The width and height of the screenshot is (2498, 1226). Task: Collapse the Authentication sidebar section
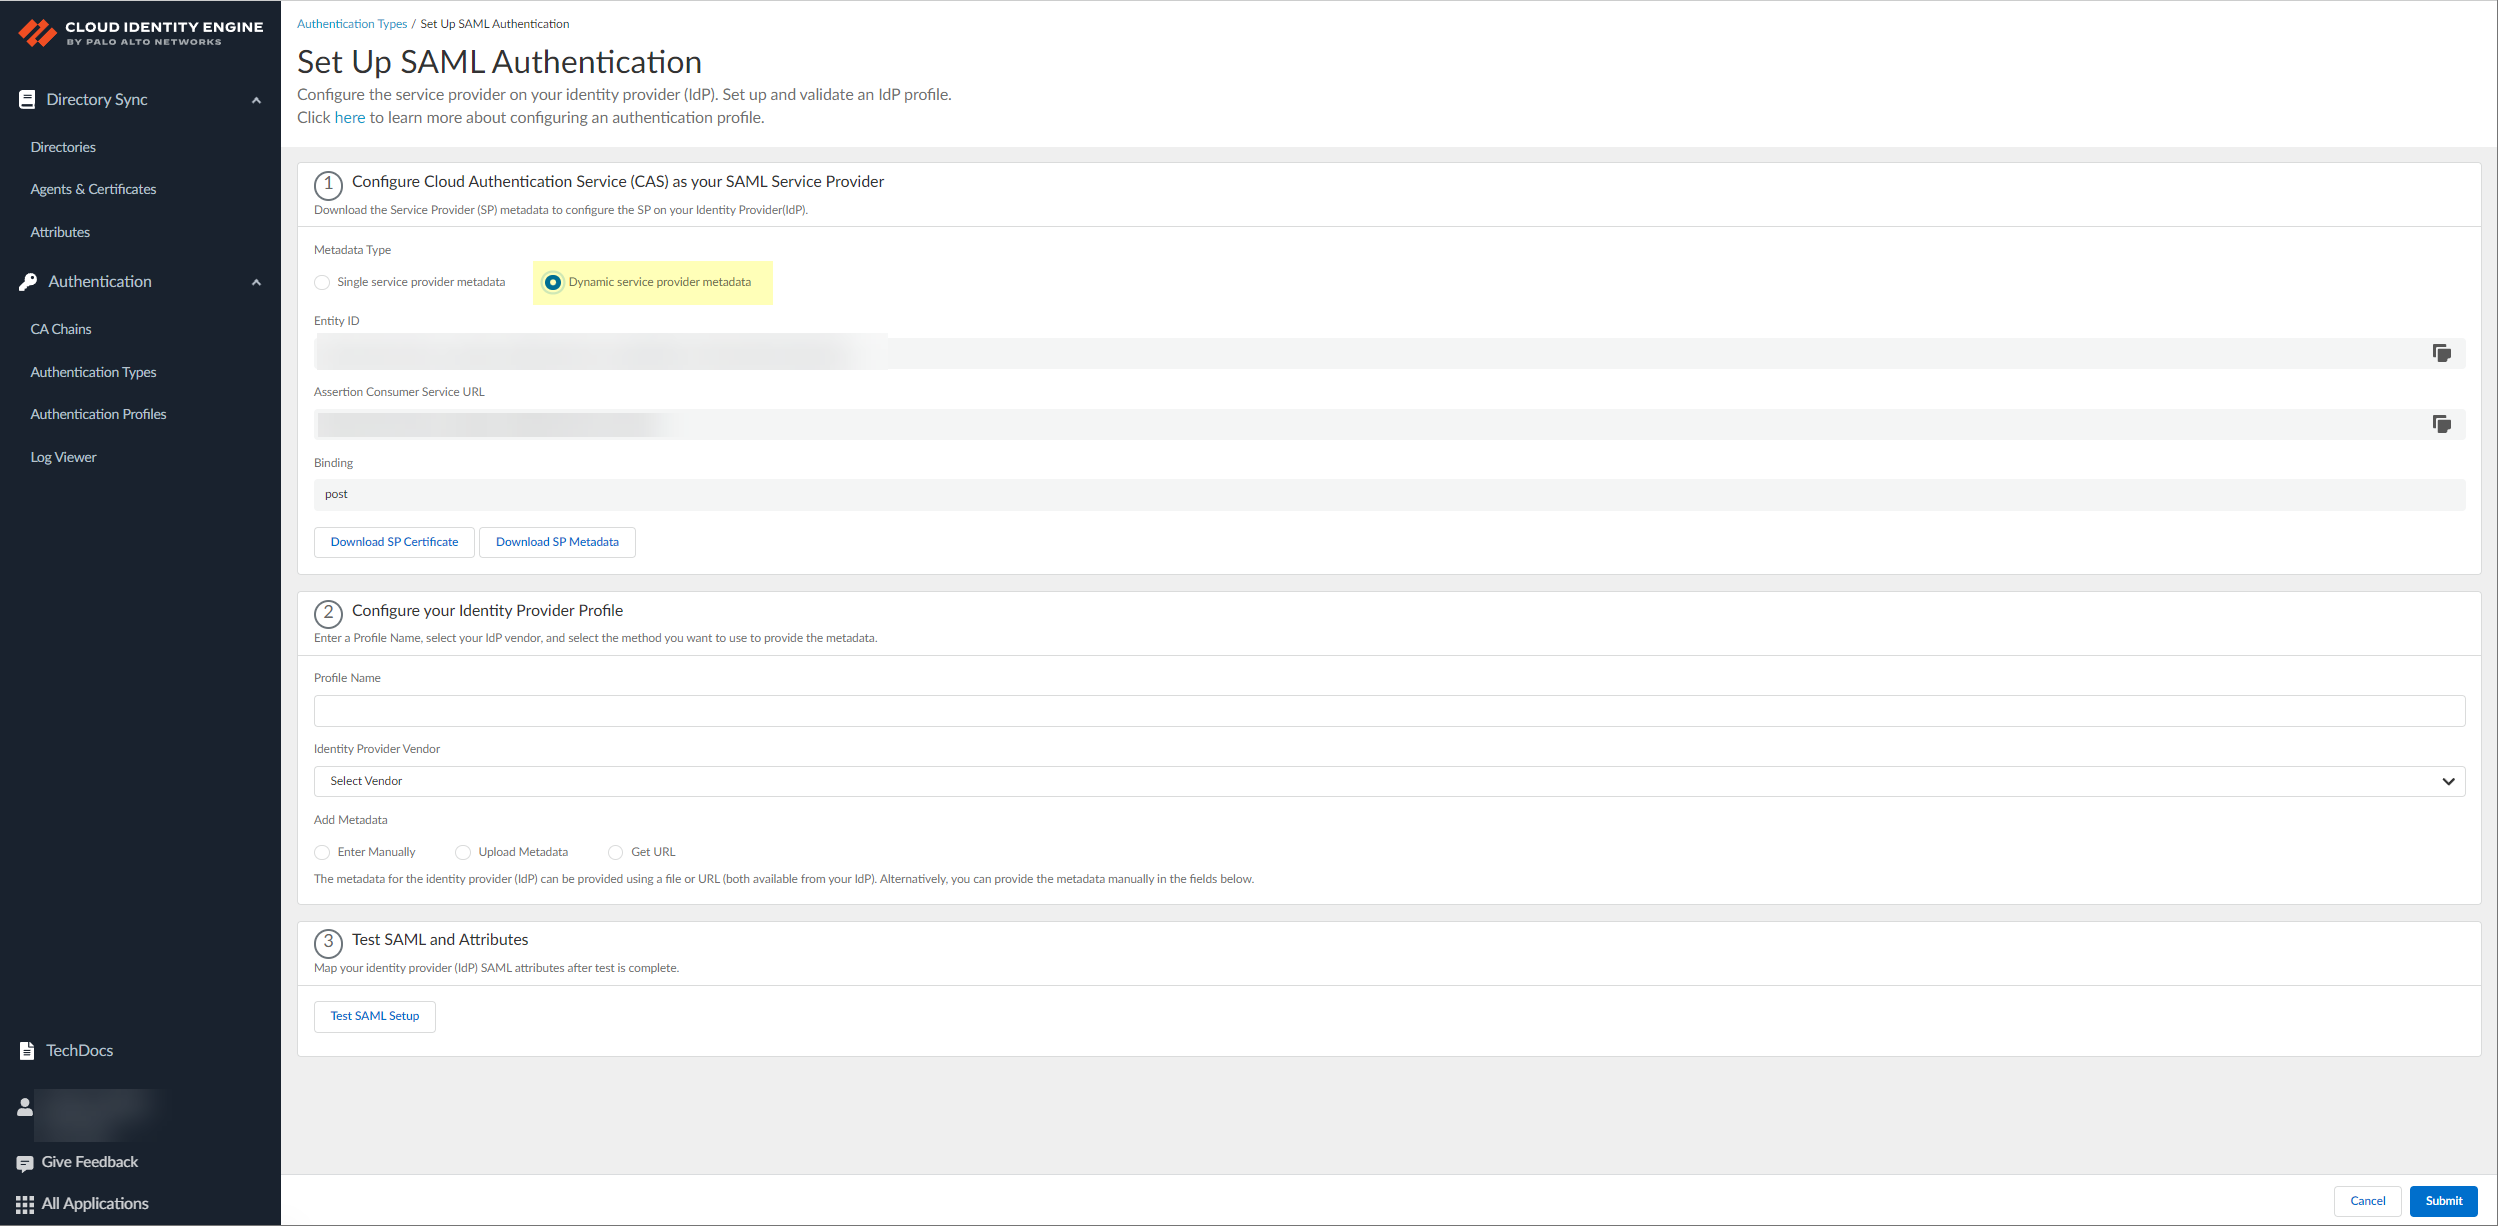256,282
